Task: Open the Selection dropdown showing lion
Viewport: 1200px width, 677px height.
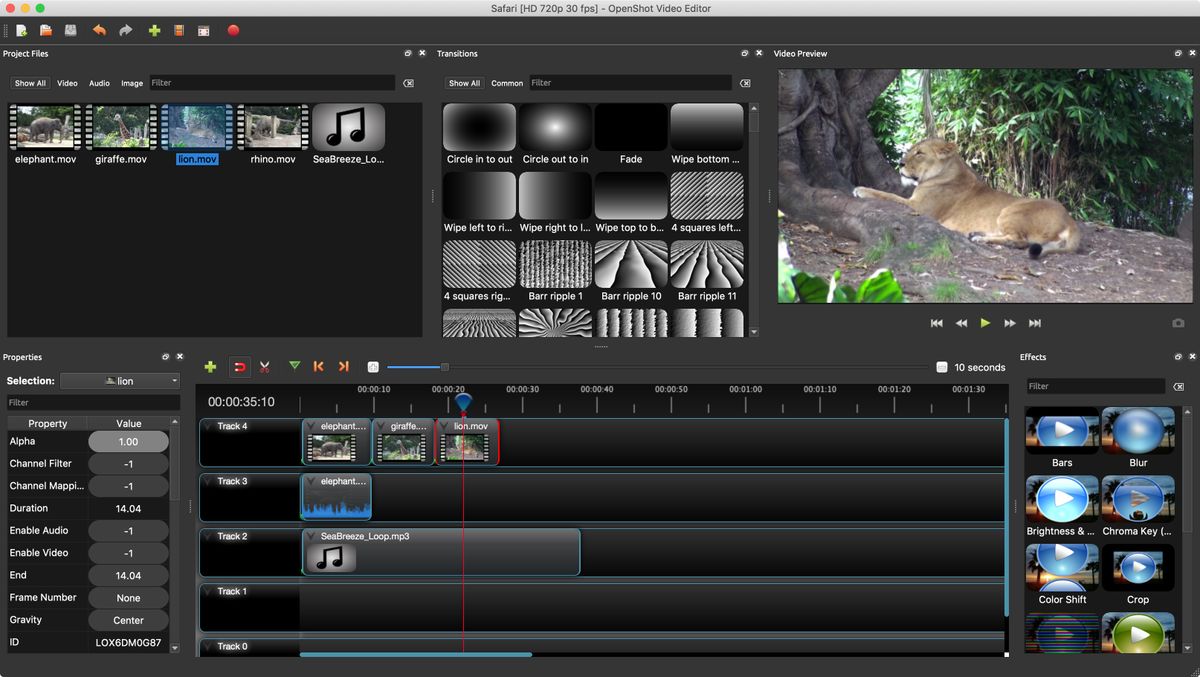Action: (120, 381)
